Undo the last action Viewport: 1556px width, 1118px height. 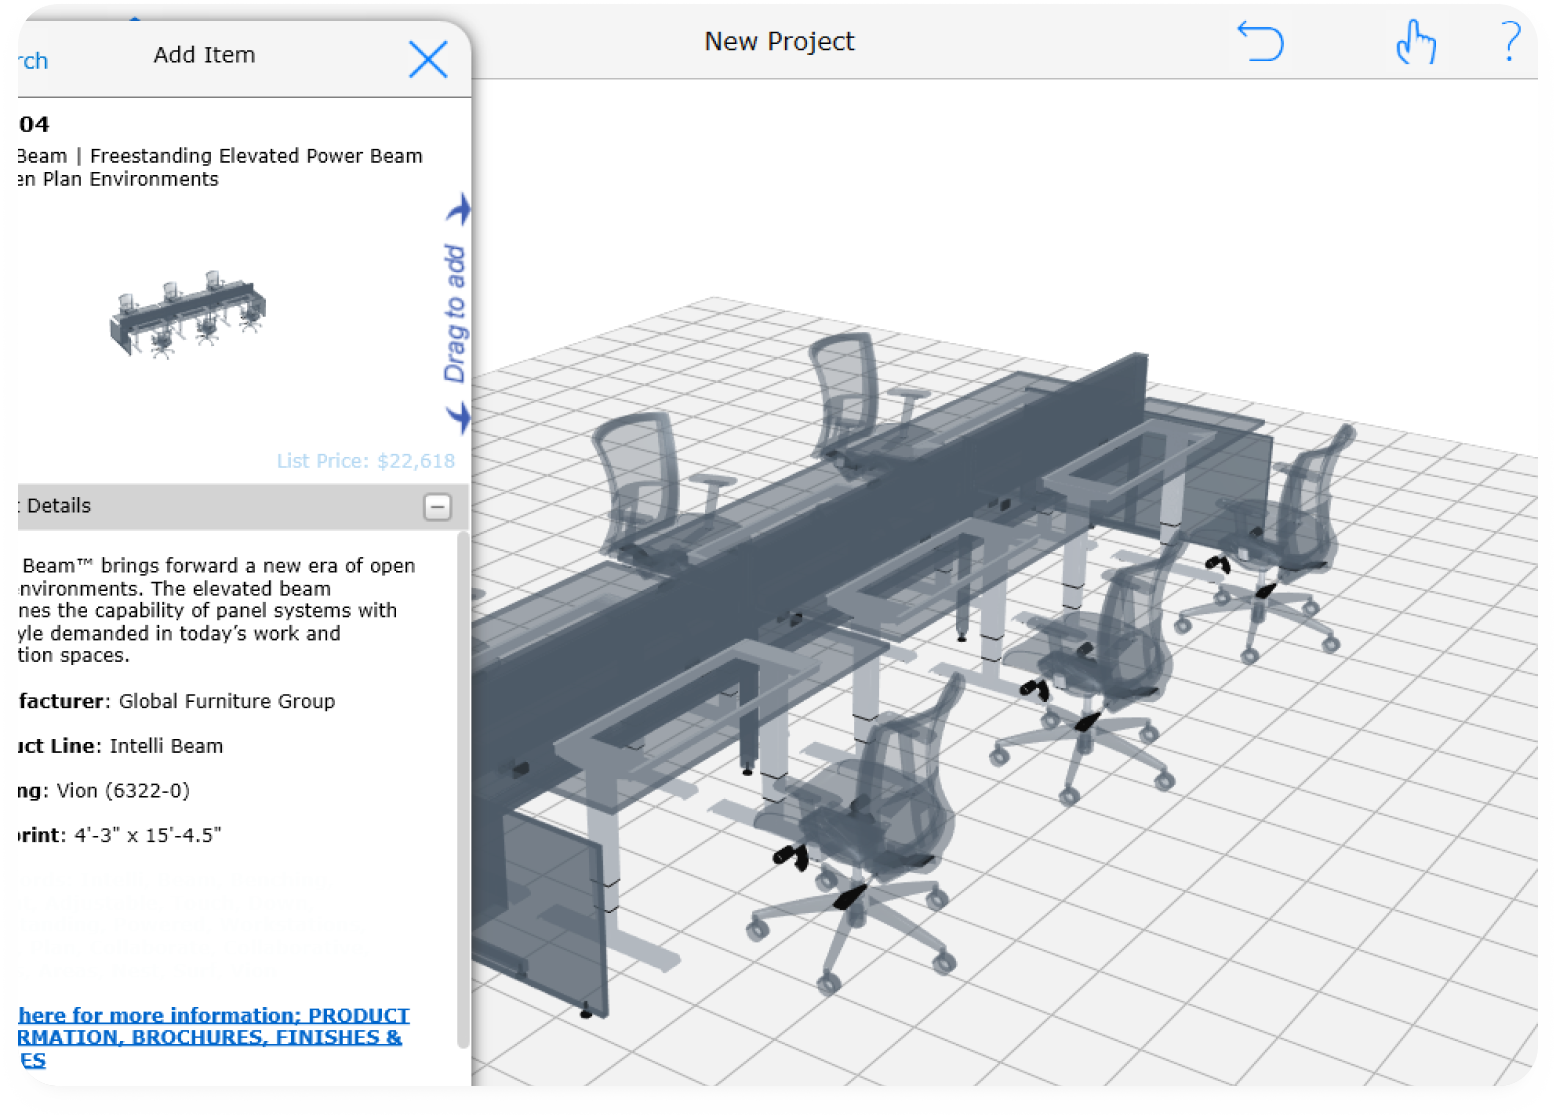pyautogui.click(x=1260, y=42)
